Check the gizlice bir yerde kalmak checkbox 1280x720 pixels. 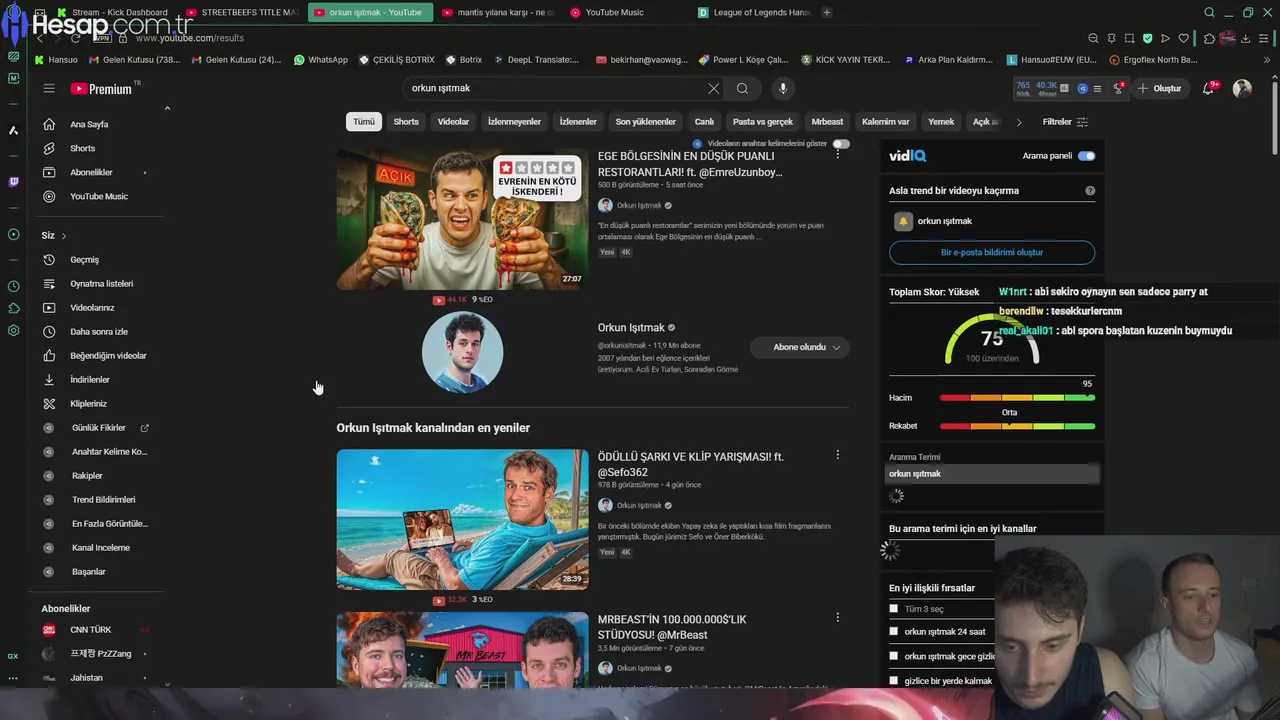click(893, 680)
